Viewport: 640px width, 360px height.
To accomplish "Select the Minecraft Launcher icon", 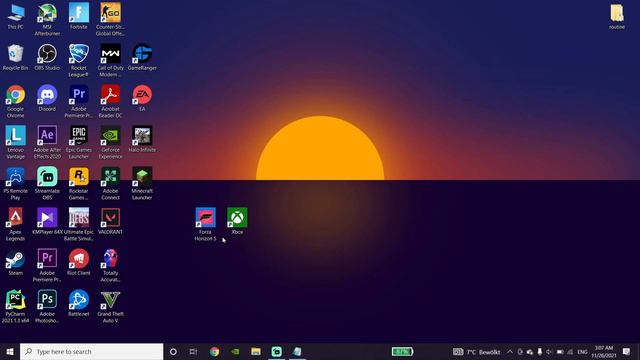I will 142,184.
